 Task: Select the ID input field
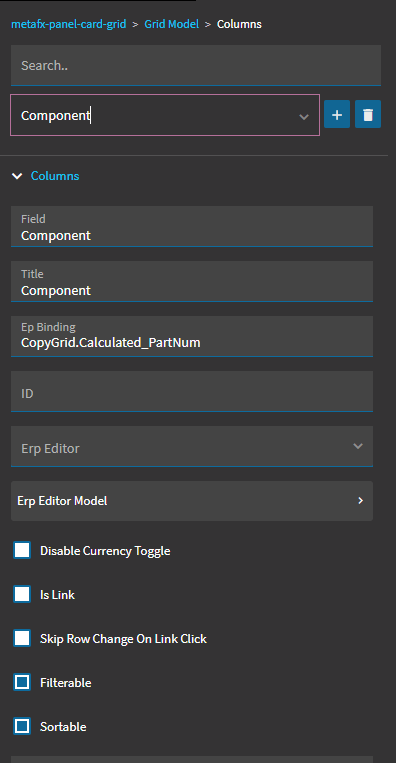pos(192,391)
